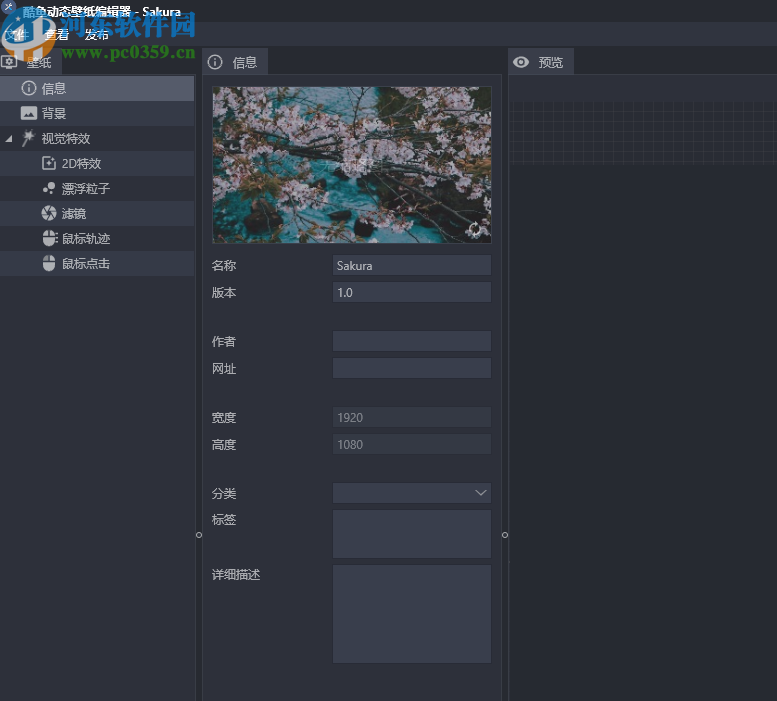Click the 名称 field containing Sakura
Image resolution: width=777 pixels, height=701 pixels.
[412, 266]
